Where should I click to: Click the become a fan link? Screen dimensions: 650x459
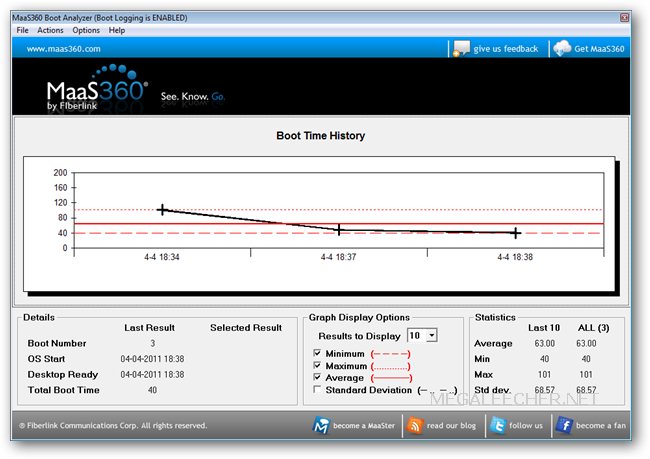tap(601, 425)
